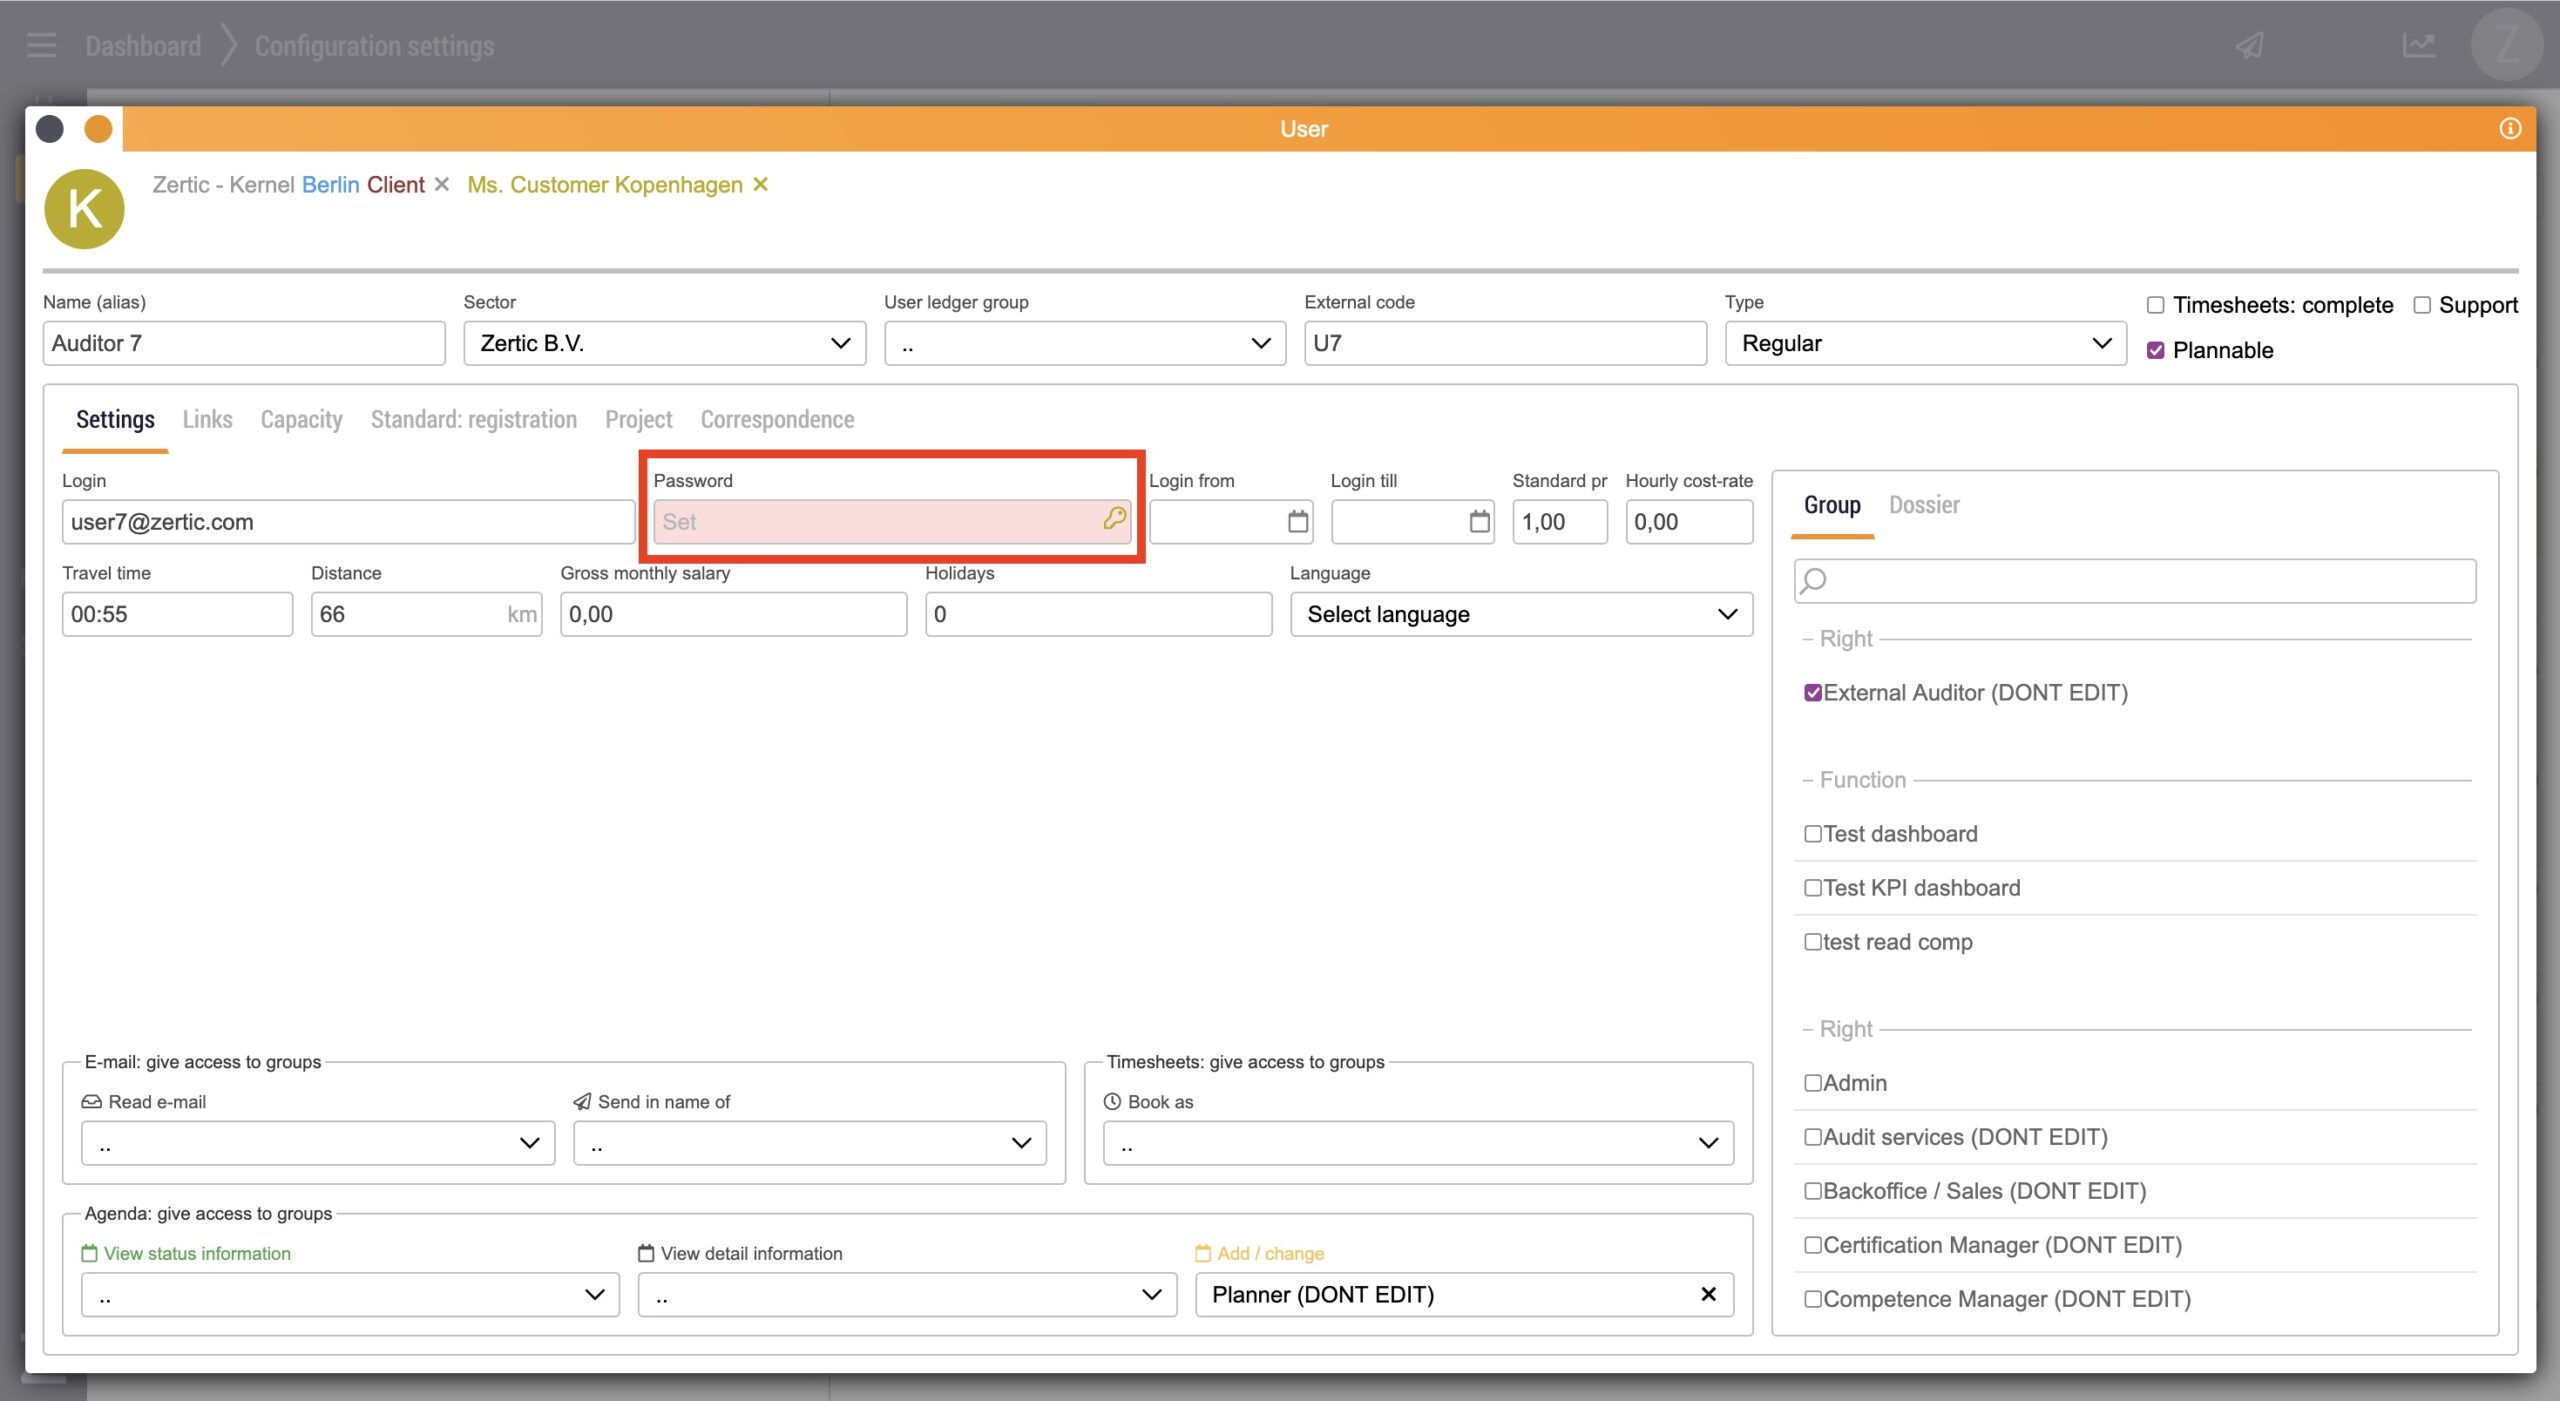2560x1401 pixels.
Task: Clear the Planner (DONT EDIT) selection
Action: [1708, 1294]
